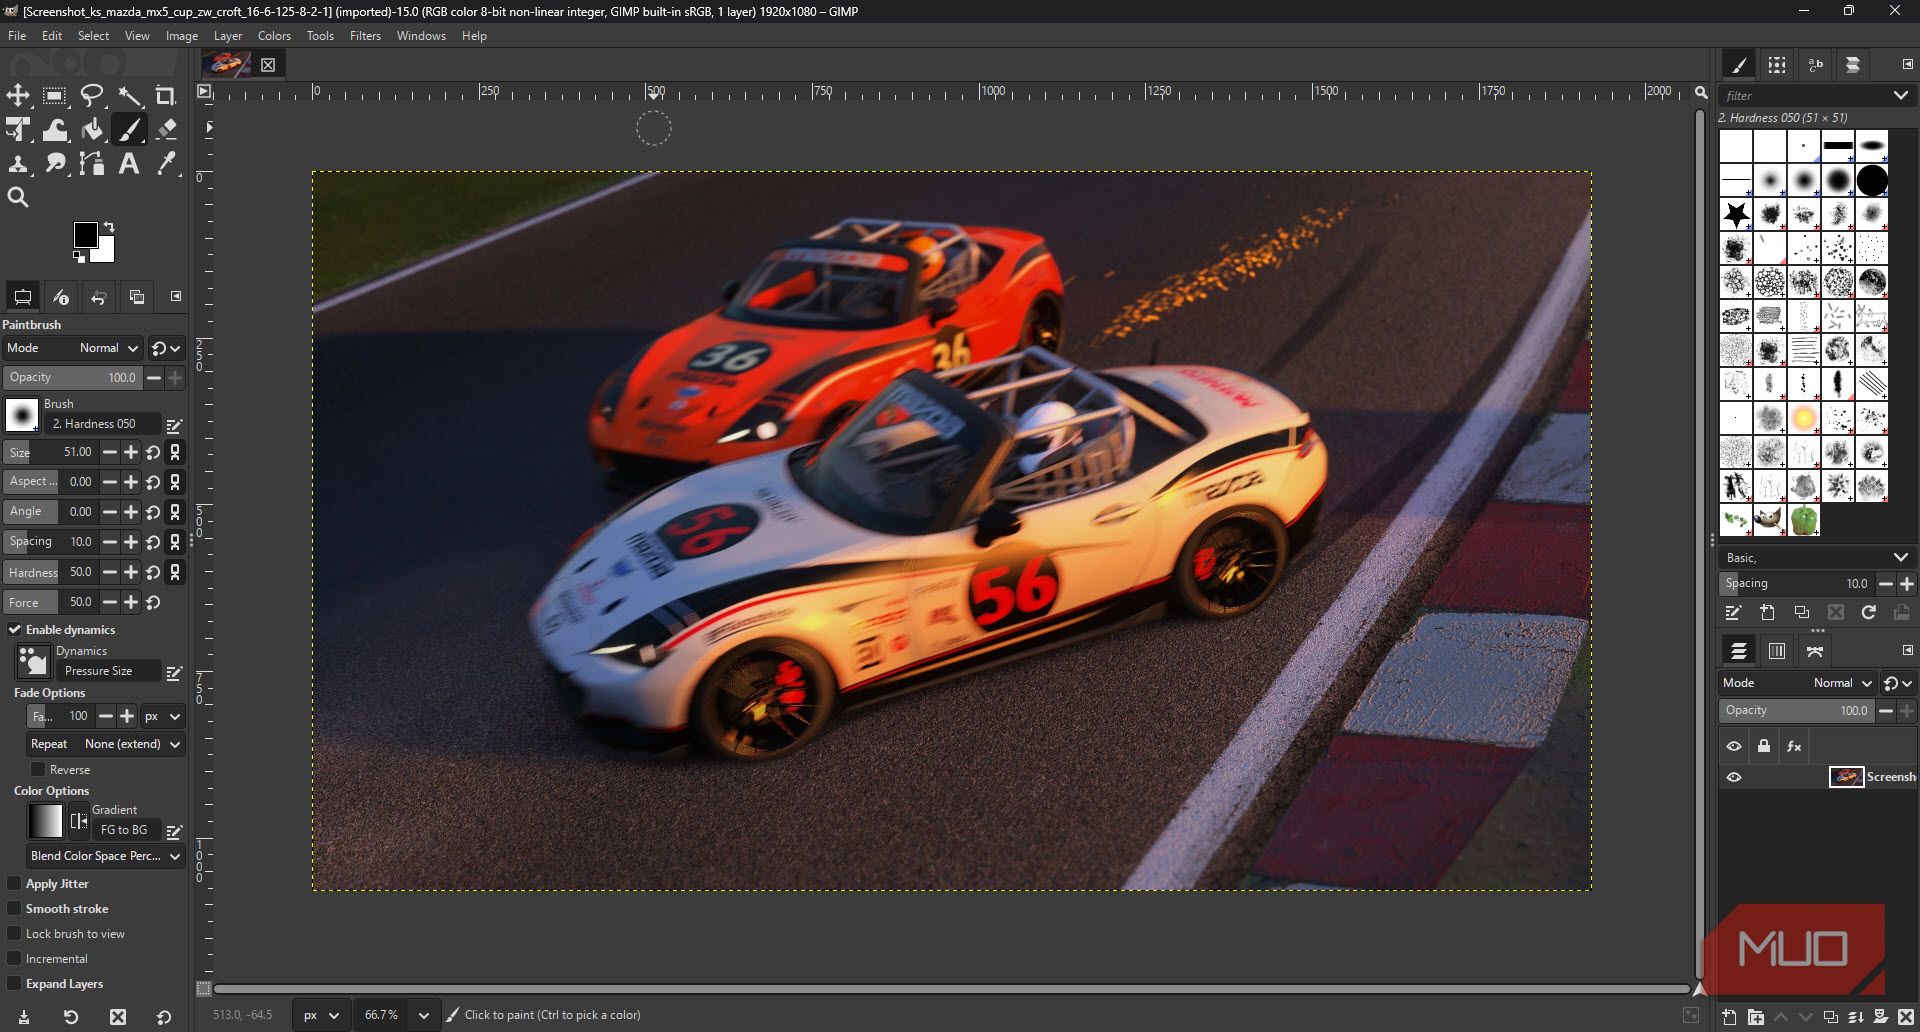Image resolution: width=1920 pixels, height=1032 pixels.
Task: Open the Filters menu
Action: [365, 36]
